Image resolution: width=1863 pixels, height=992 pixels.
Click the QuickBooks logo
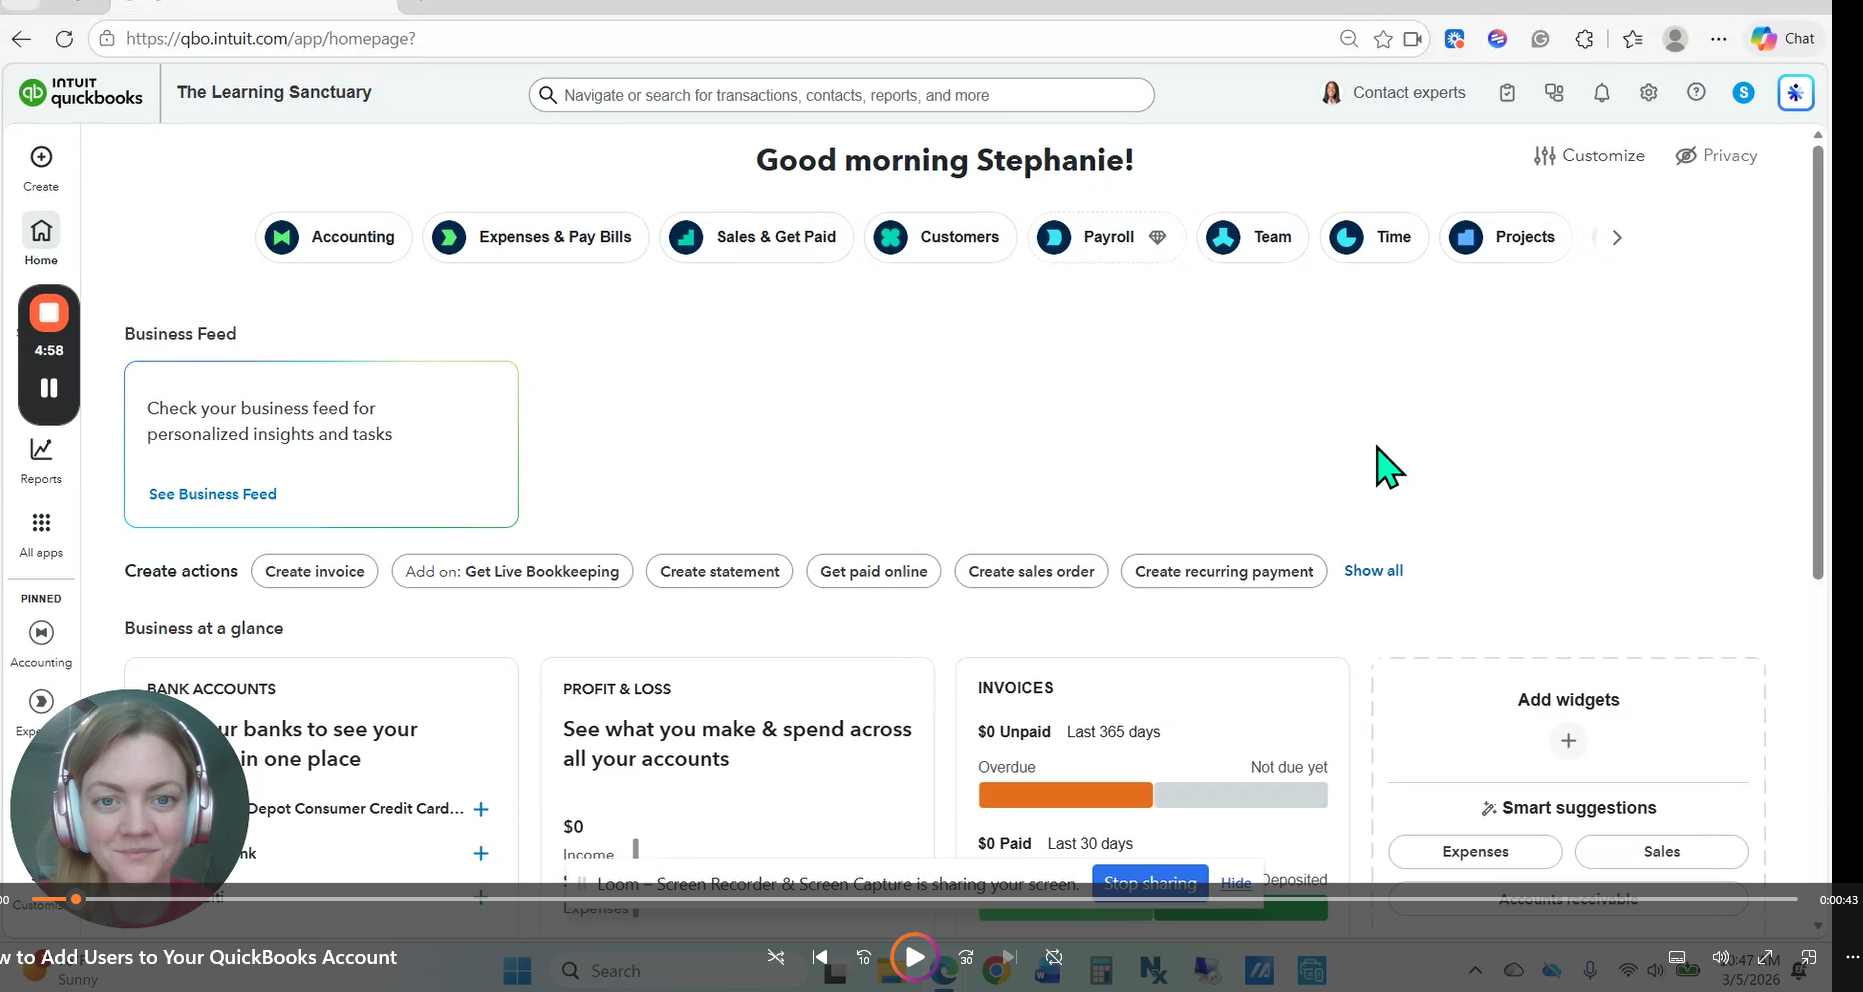(81, 92)
